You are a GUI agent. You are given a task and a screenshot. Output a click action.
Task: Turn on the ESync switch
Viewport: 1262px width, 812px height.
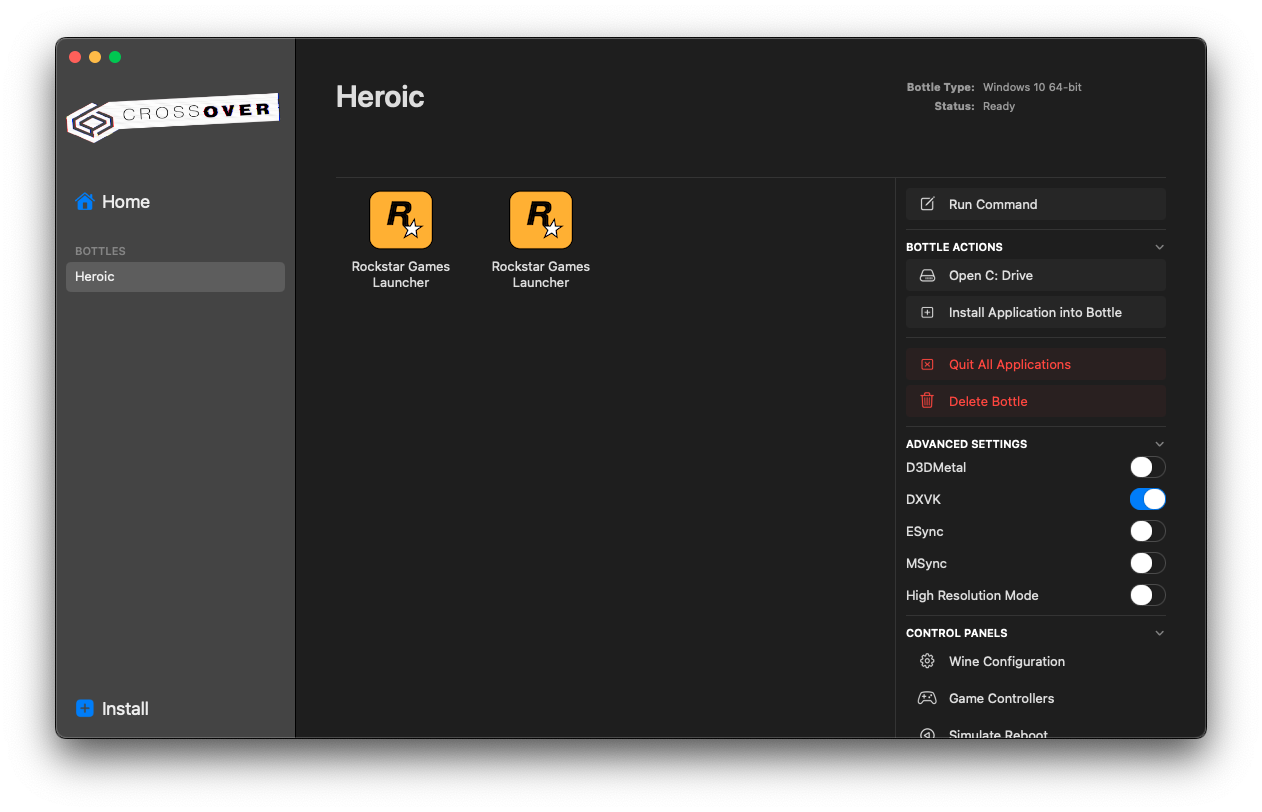click(x=1147, y=531)
